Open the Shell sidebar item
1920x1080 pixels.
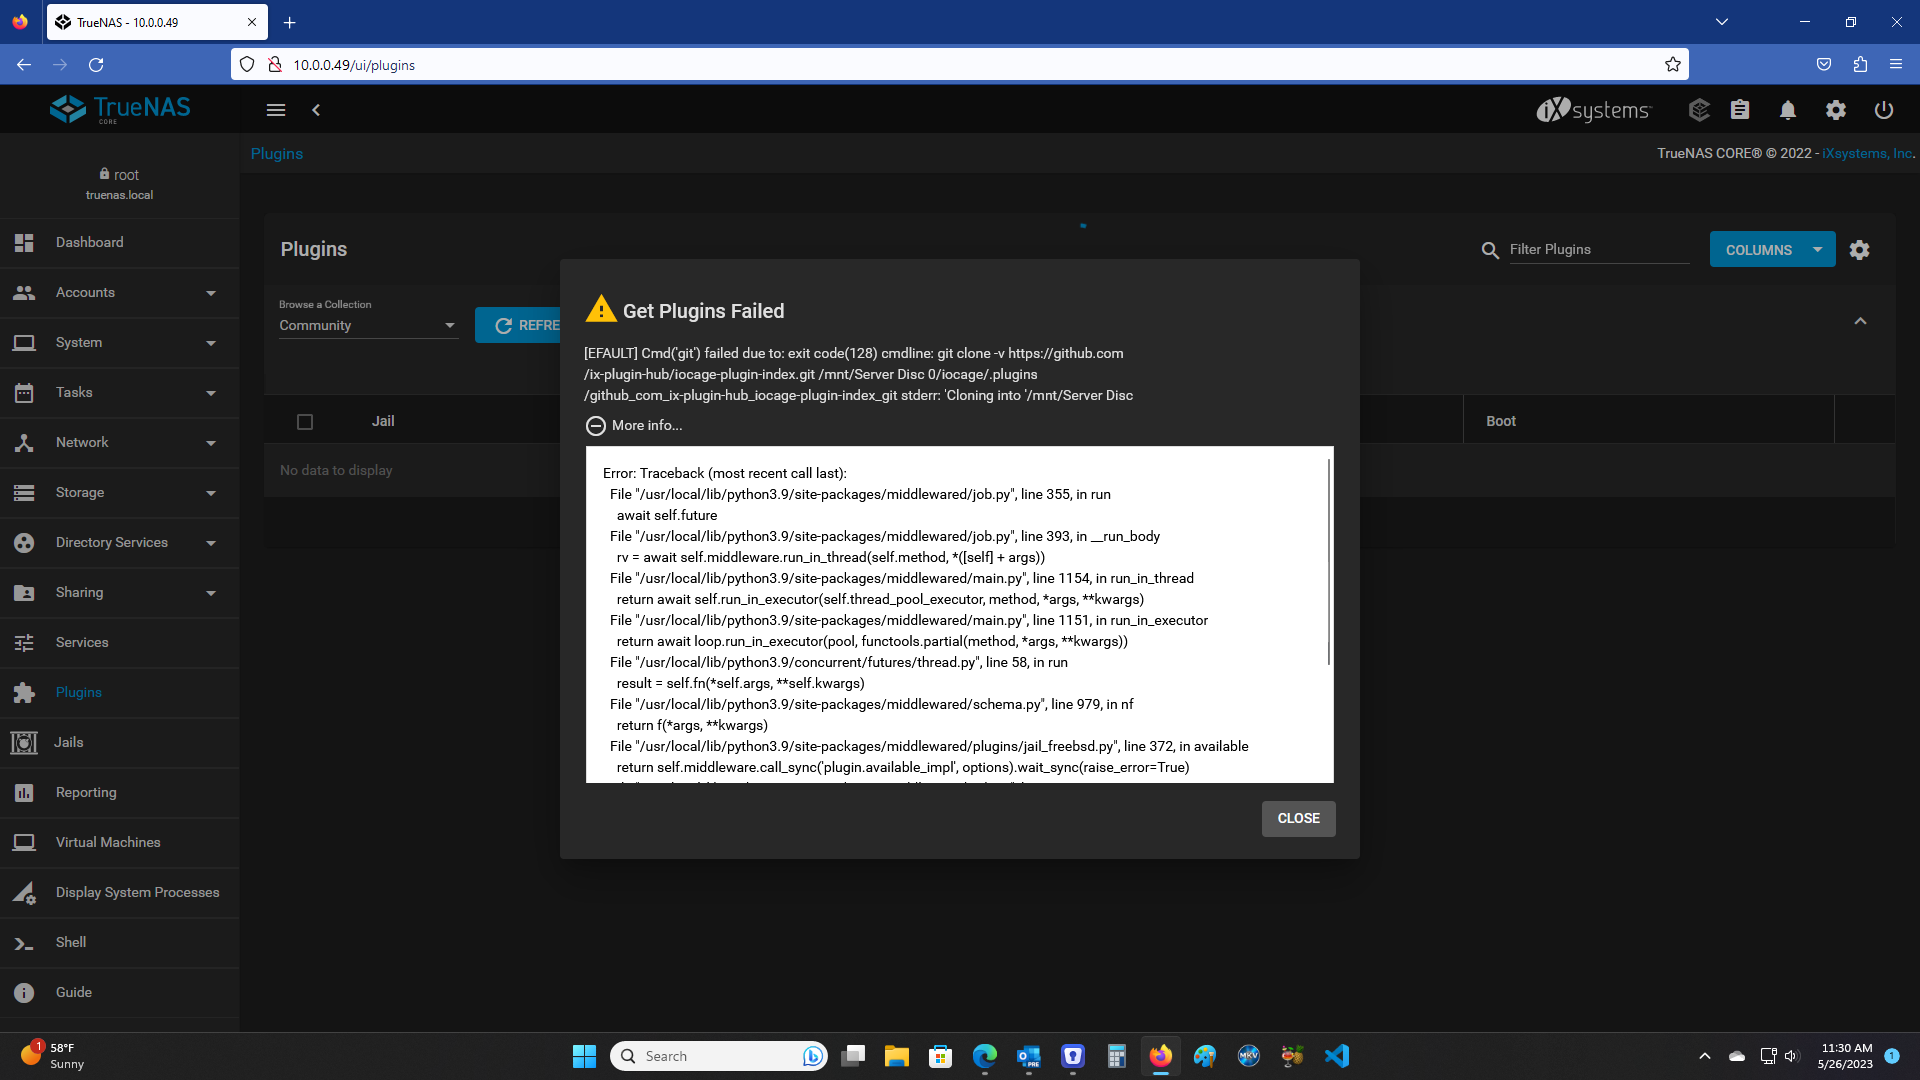pyautogui.click(x=71, y=942)
